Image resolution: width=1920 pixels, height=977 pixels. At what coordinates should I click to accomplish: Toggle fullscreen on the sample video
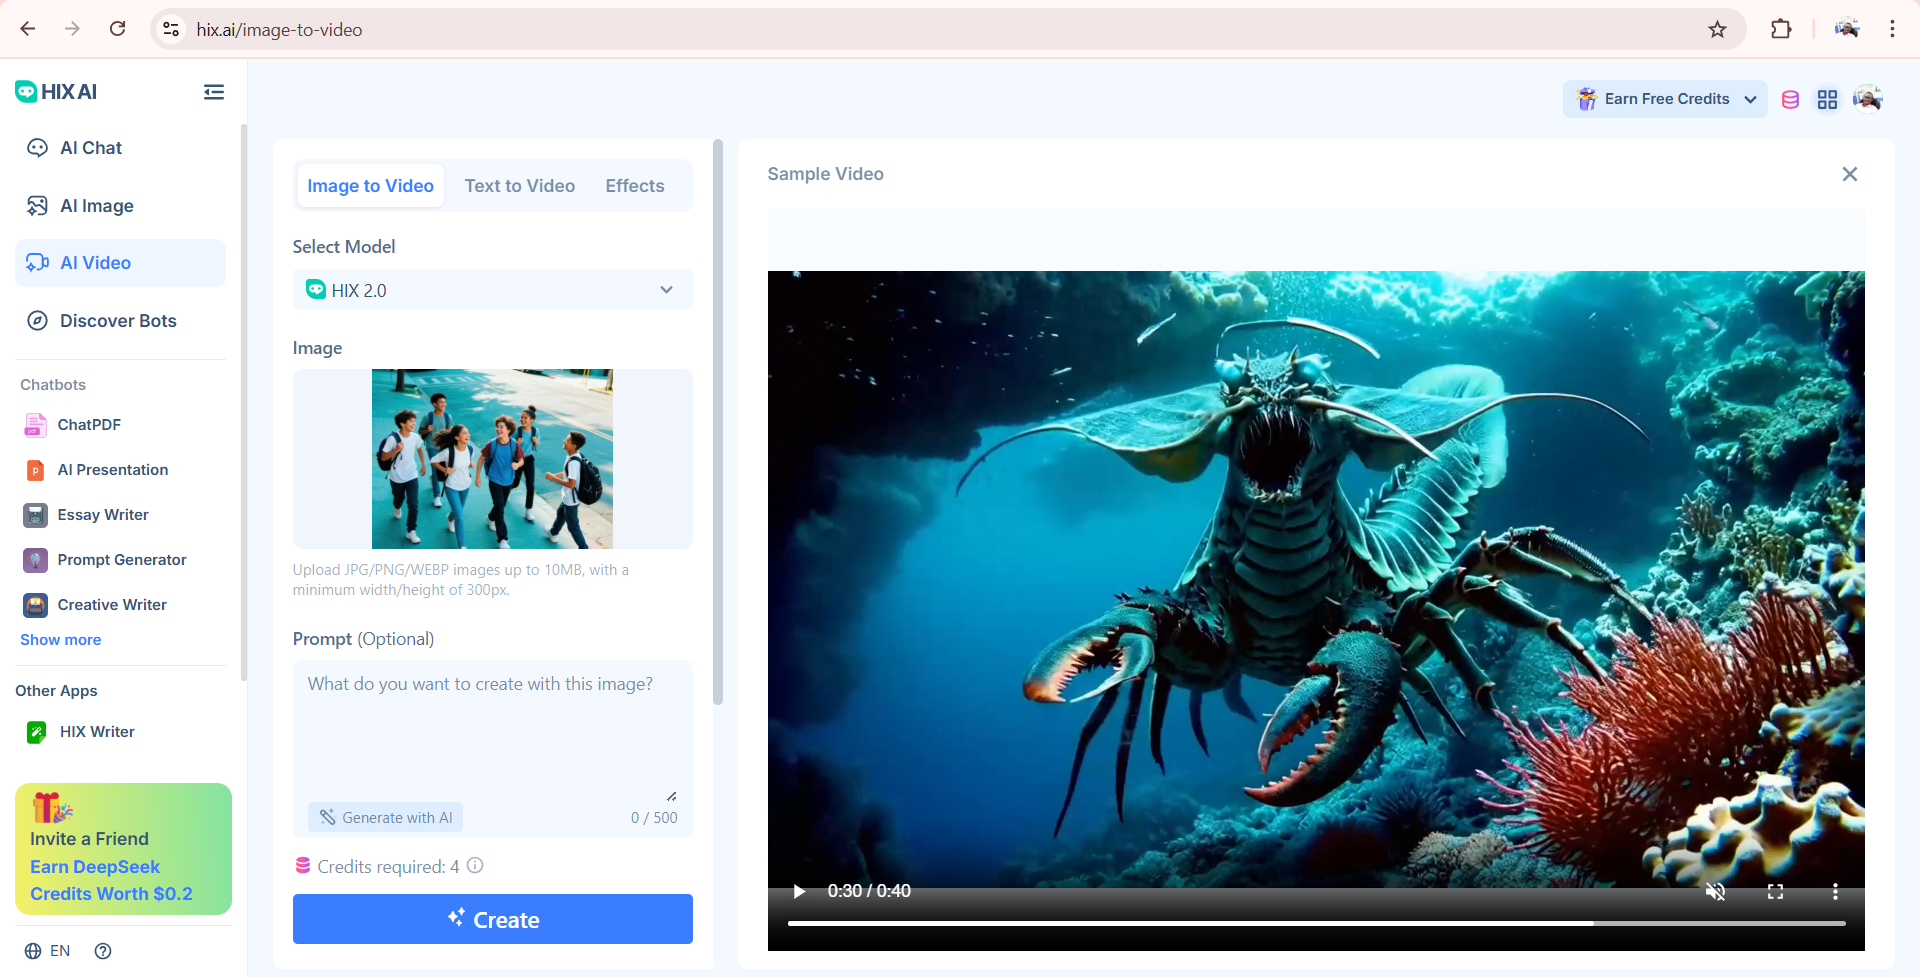tap(1777, 891)
